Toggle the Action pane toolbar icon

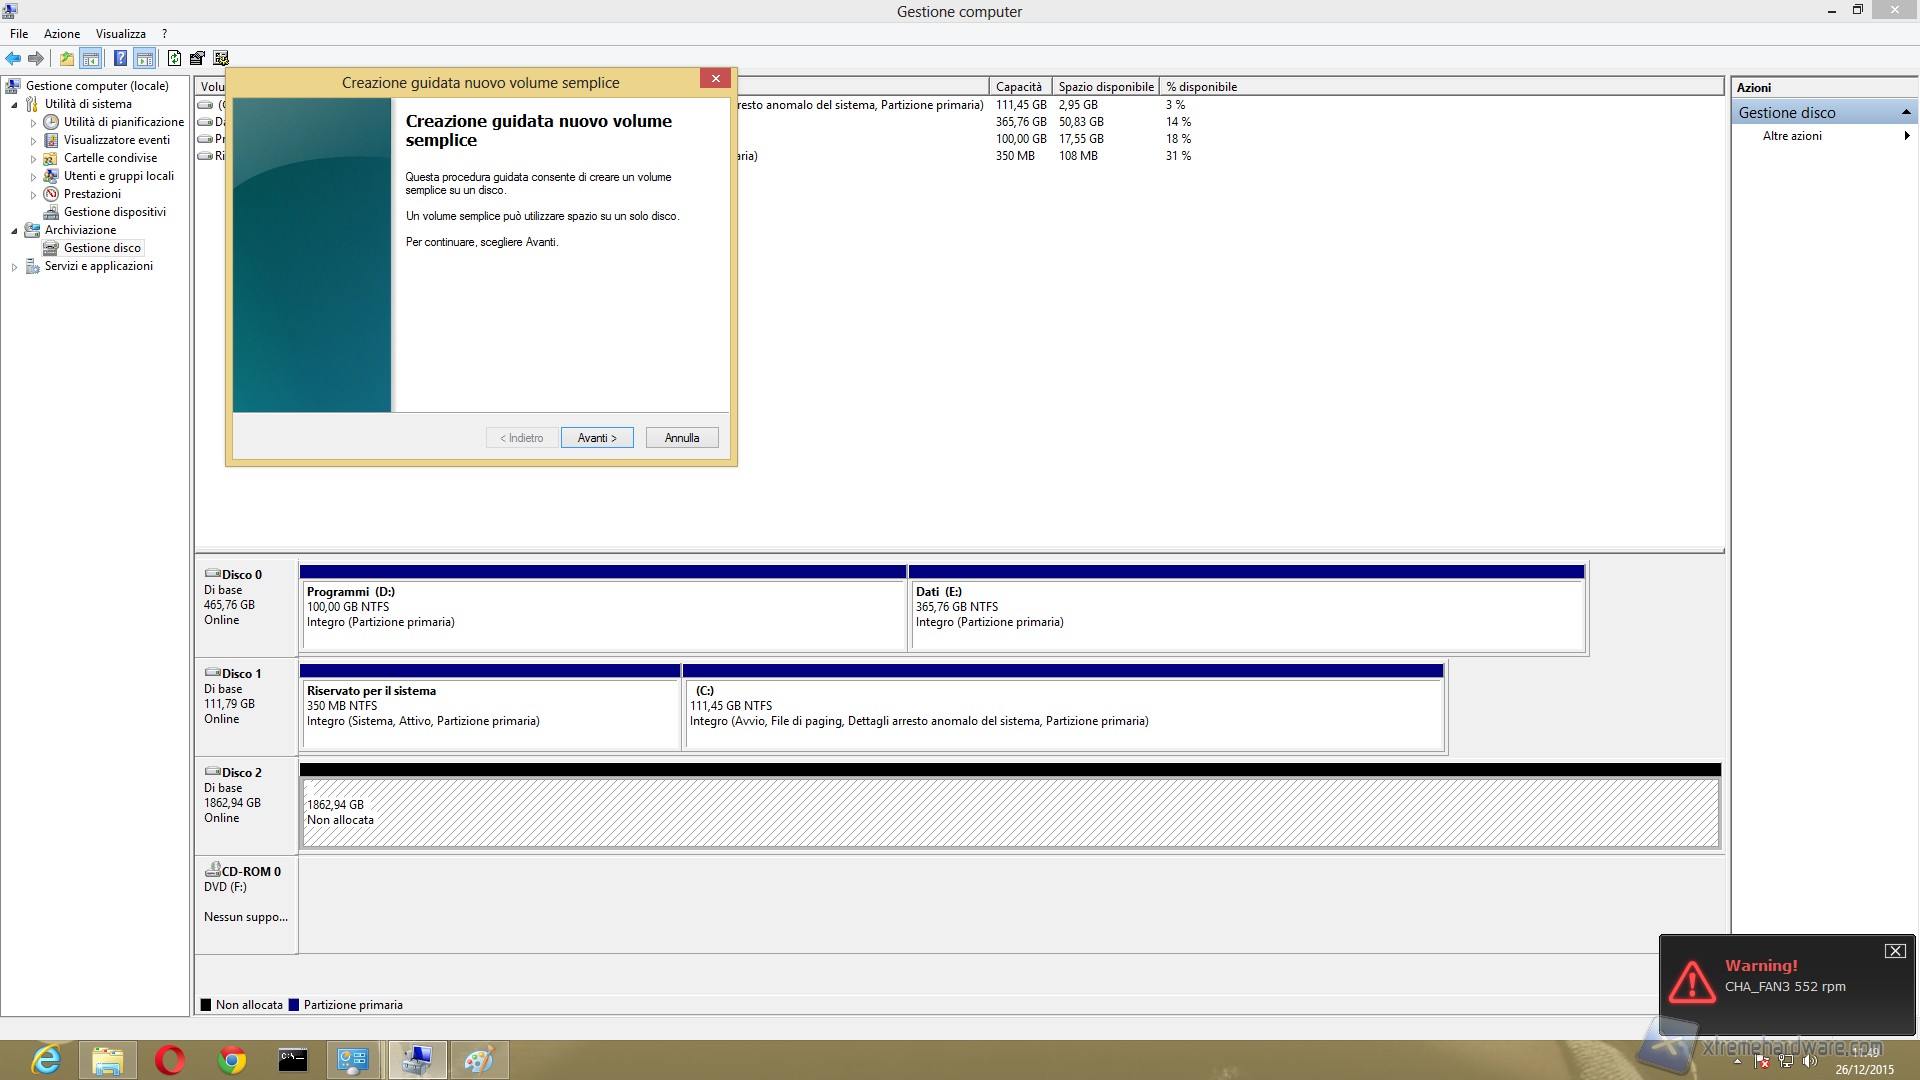[x=145, y=58]
